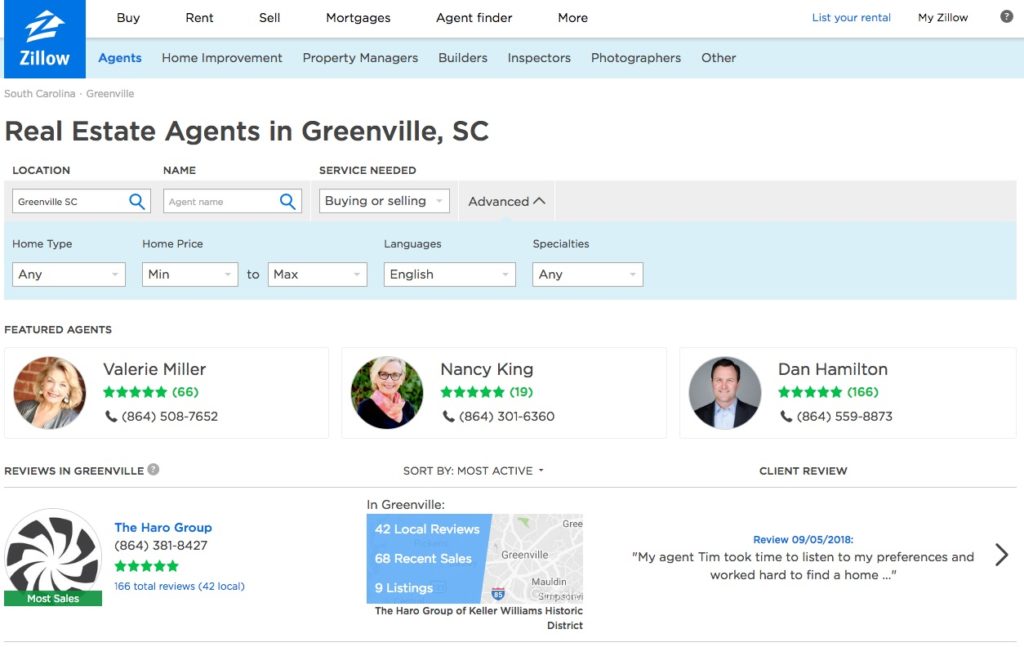This screenshot has width=1024, height=647.
Task: Select the Inspectors tab
Action: click(539, 57)
